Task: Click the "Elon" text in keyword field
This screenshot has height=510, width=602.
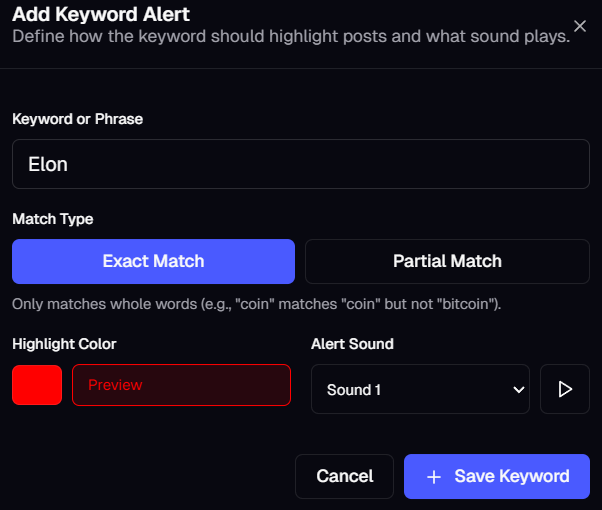Action: tap(48, 164)
